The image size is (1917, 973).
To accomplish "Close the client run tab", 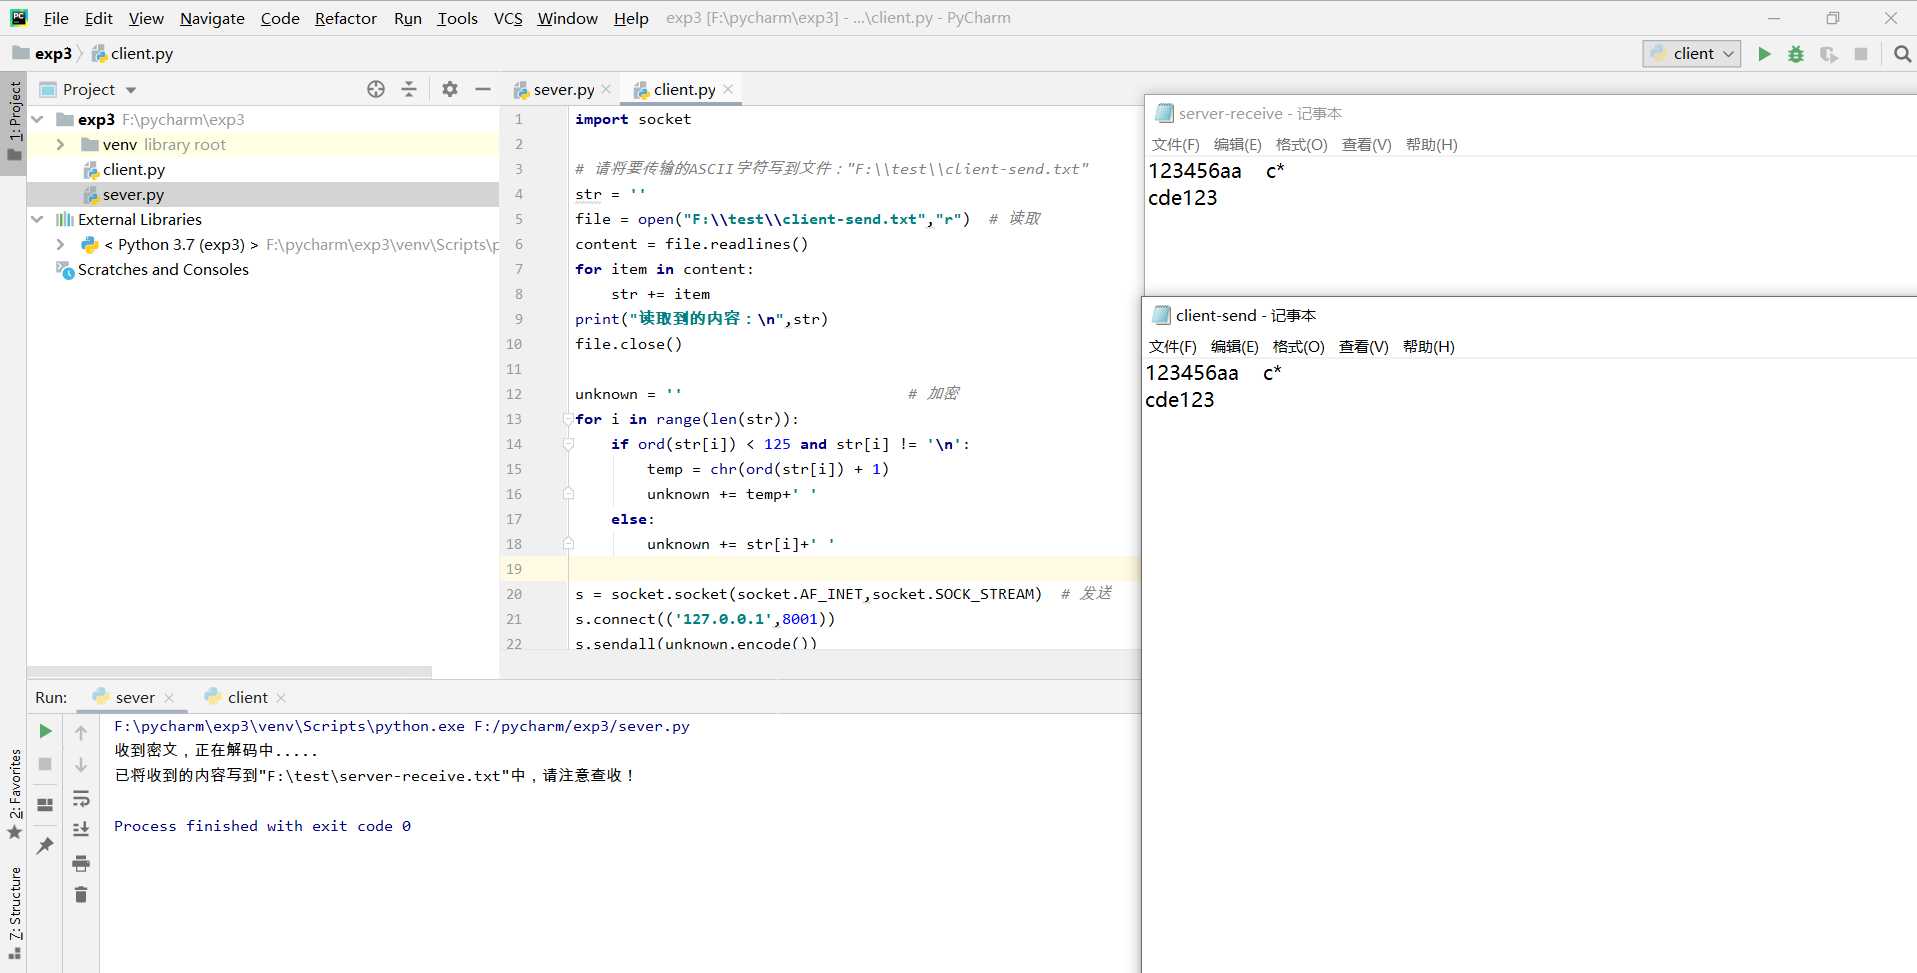I will pos(281,698).
